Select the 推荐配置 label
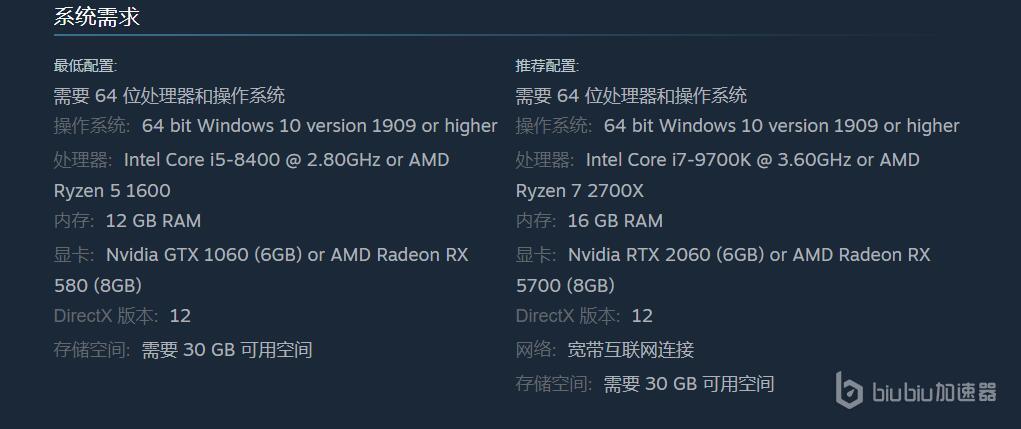Viewport: 1021px width, 429px height. 547,66
